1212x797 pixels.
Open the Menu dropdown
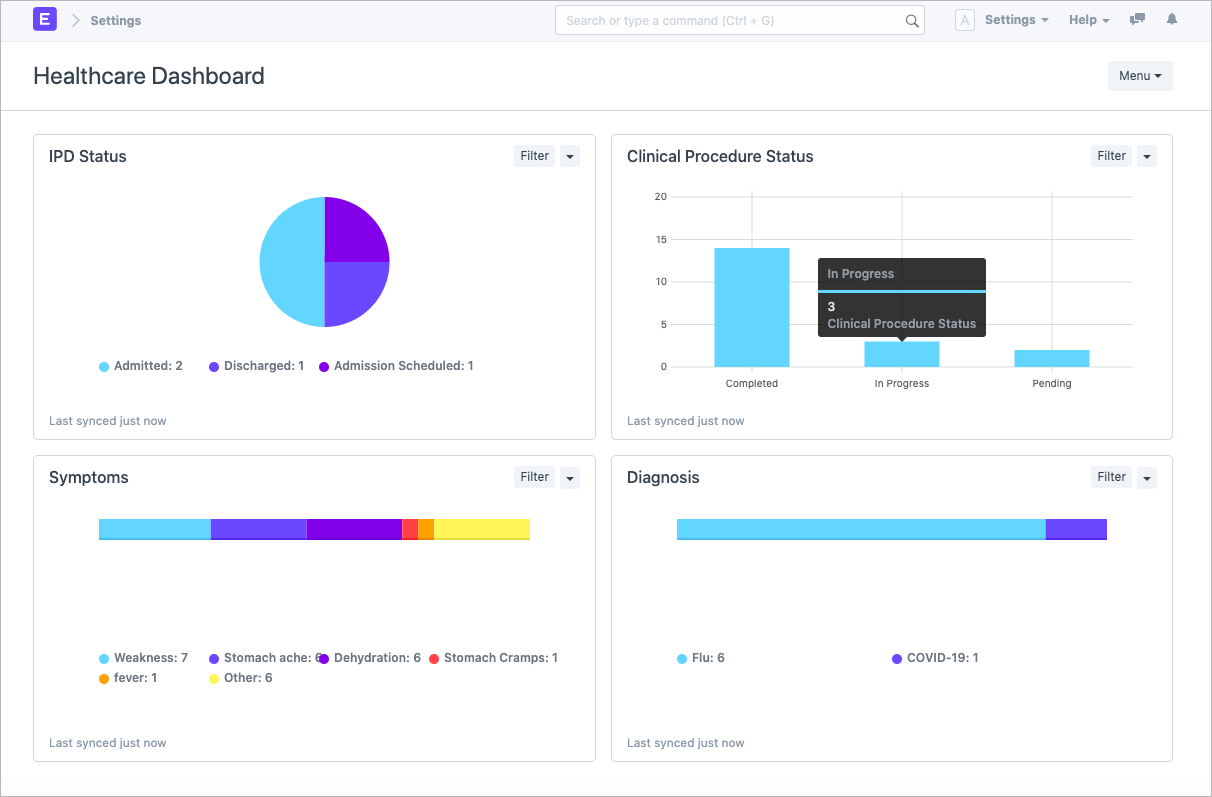tap(1139, 75)
